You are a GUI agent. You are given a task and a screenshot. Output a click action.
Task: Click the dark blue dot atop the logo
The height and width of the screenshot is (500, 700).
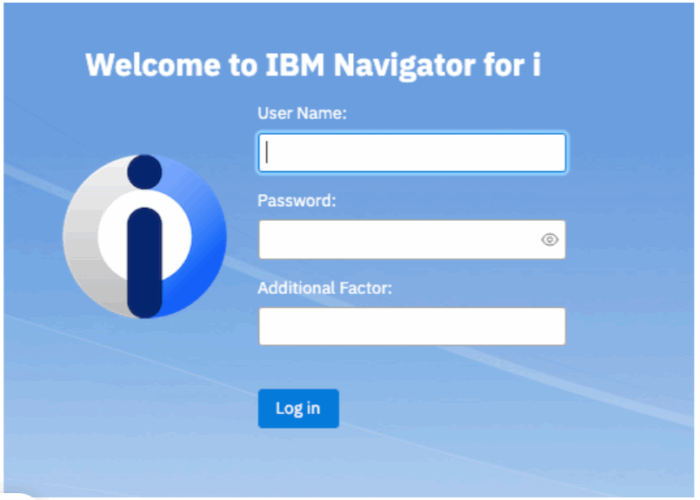point(145,172)
